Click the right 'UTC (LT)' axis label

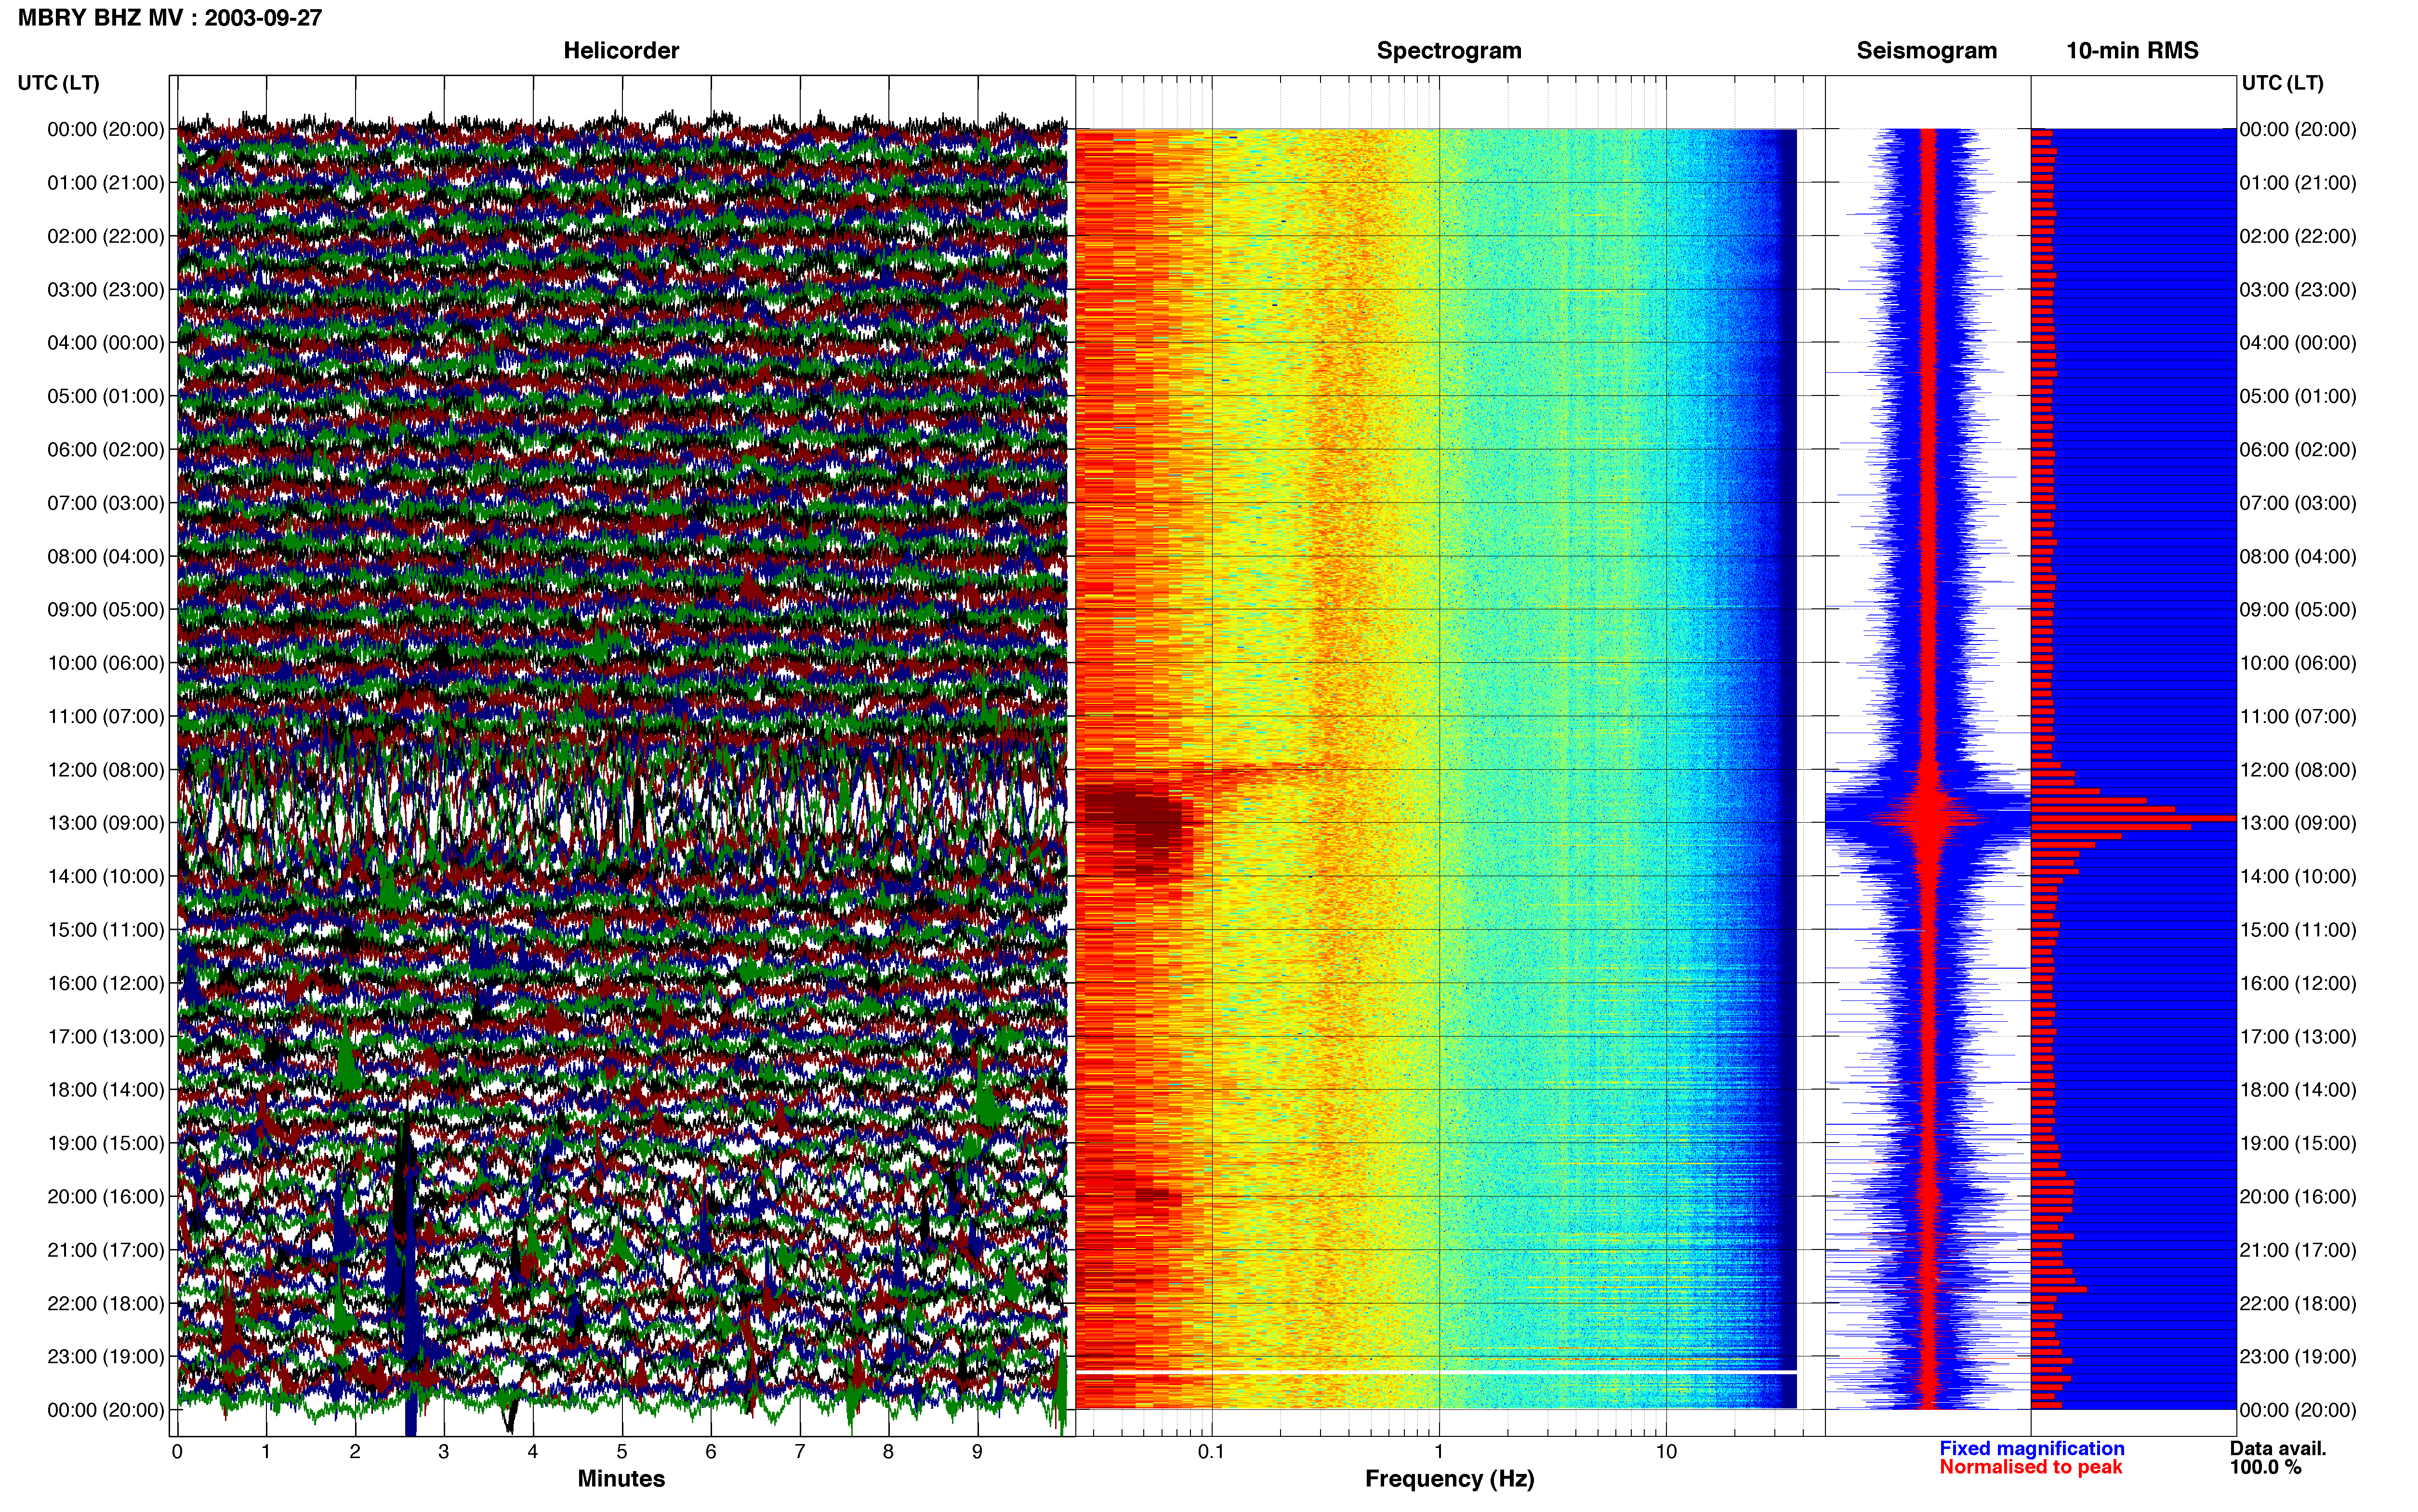click(x=2282, y=83)
